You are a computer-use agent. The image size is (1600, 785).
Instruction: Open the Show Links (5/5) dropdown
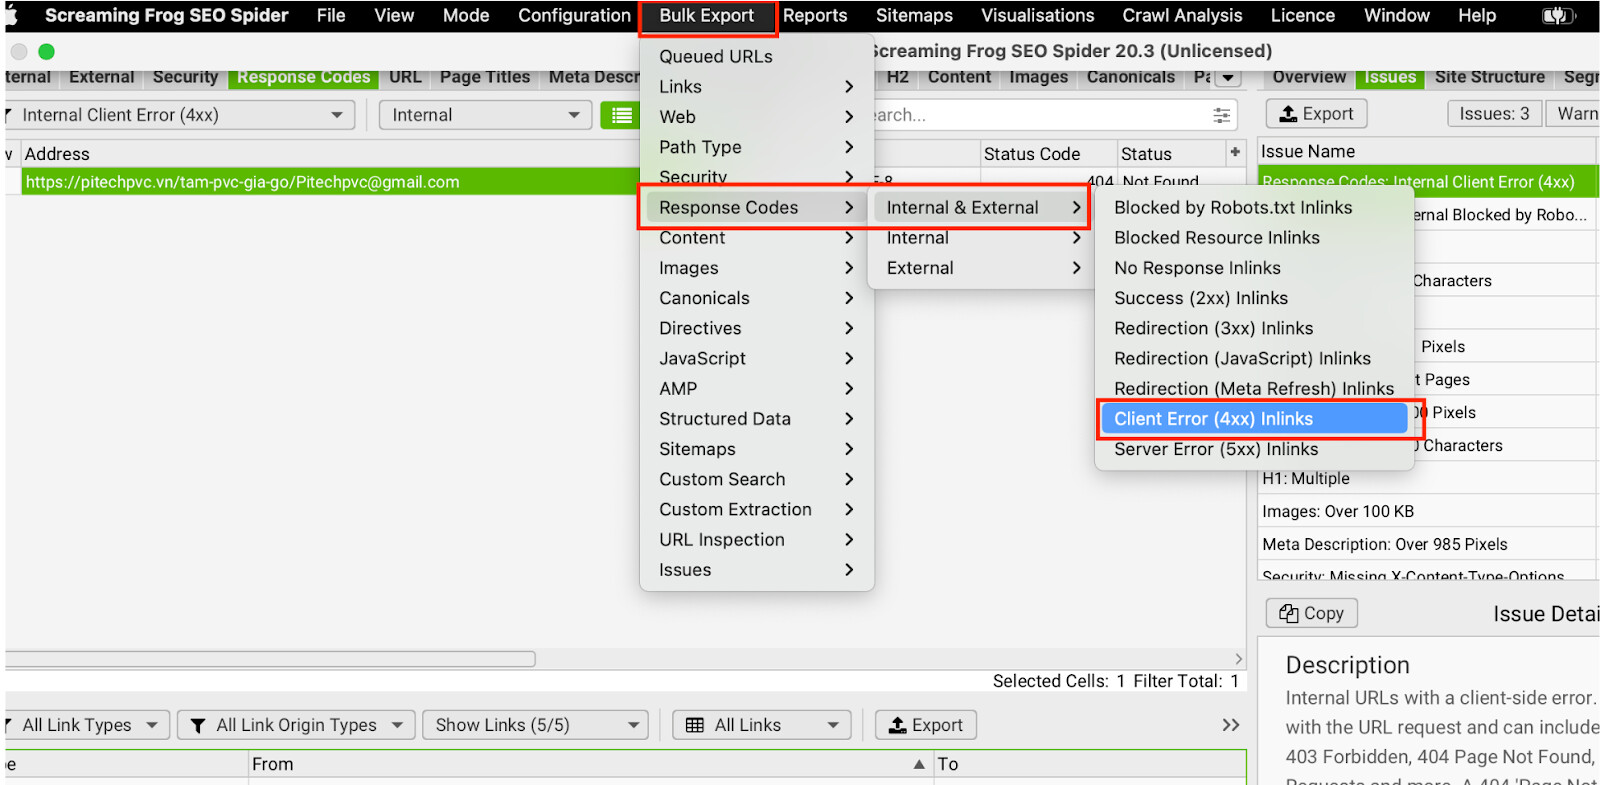[535, 725]
